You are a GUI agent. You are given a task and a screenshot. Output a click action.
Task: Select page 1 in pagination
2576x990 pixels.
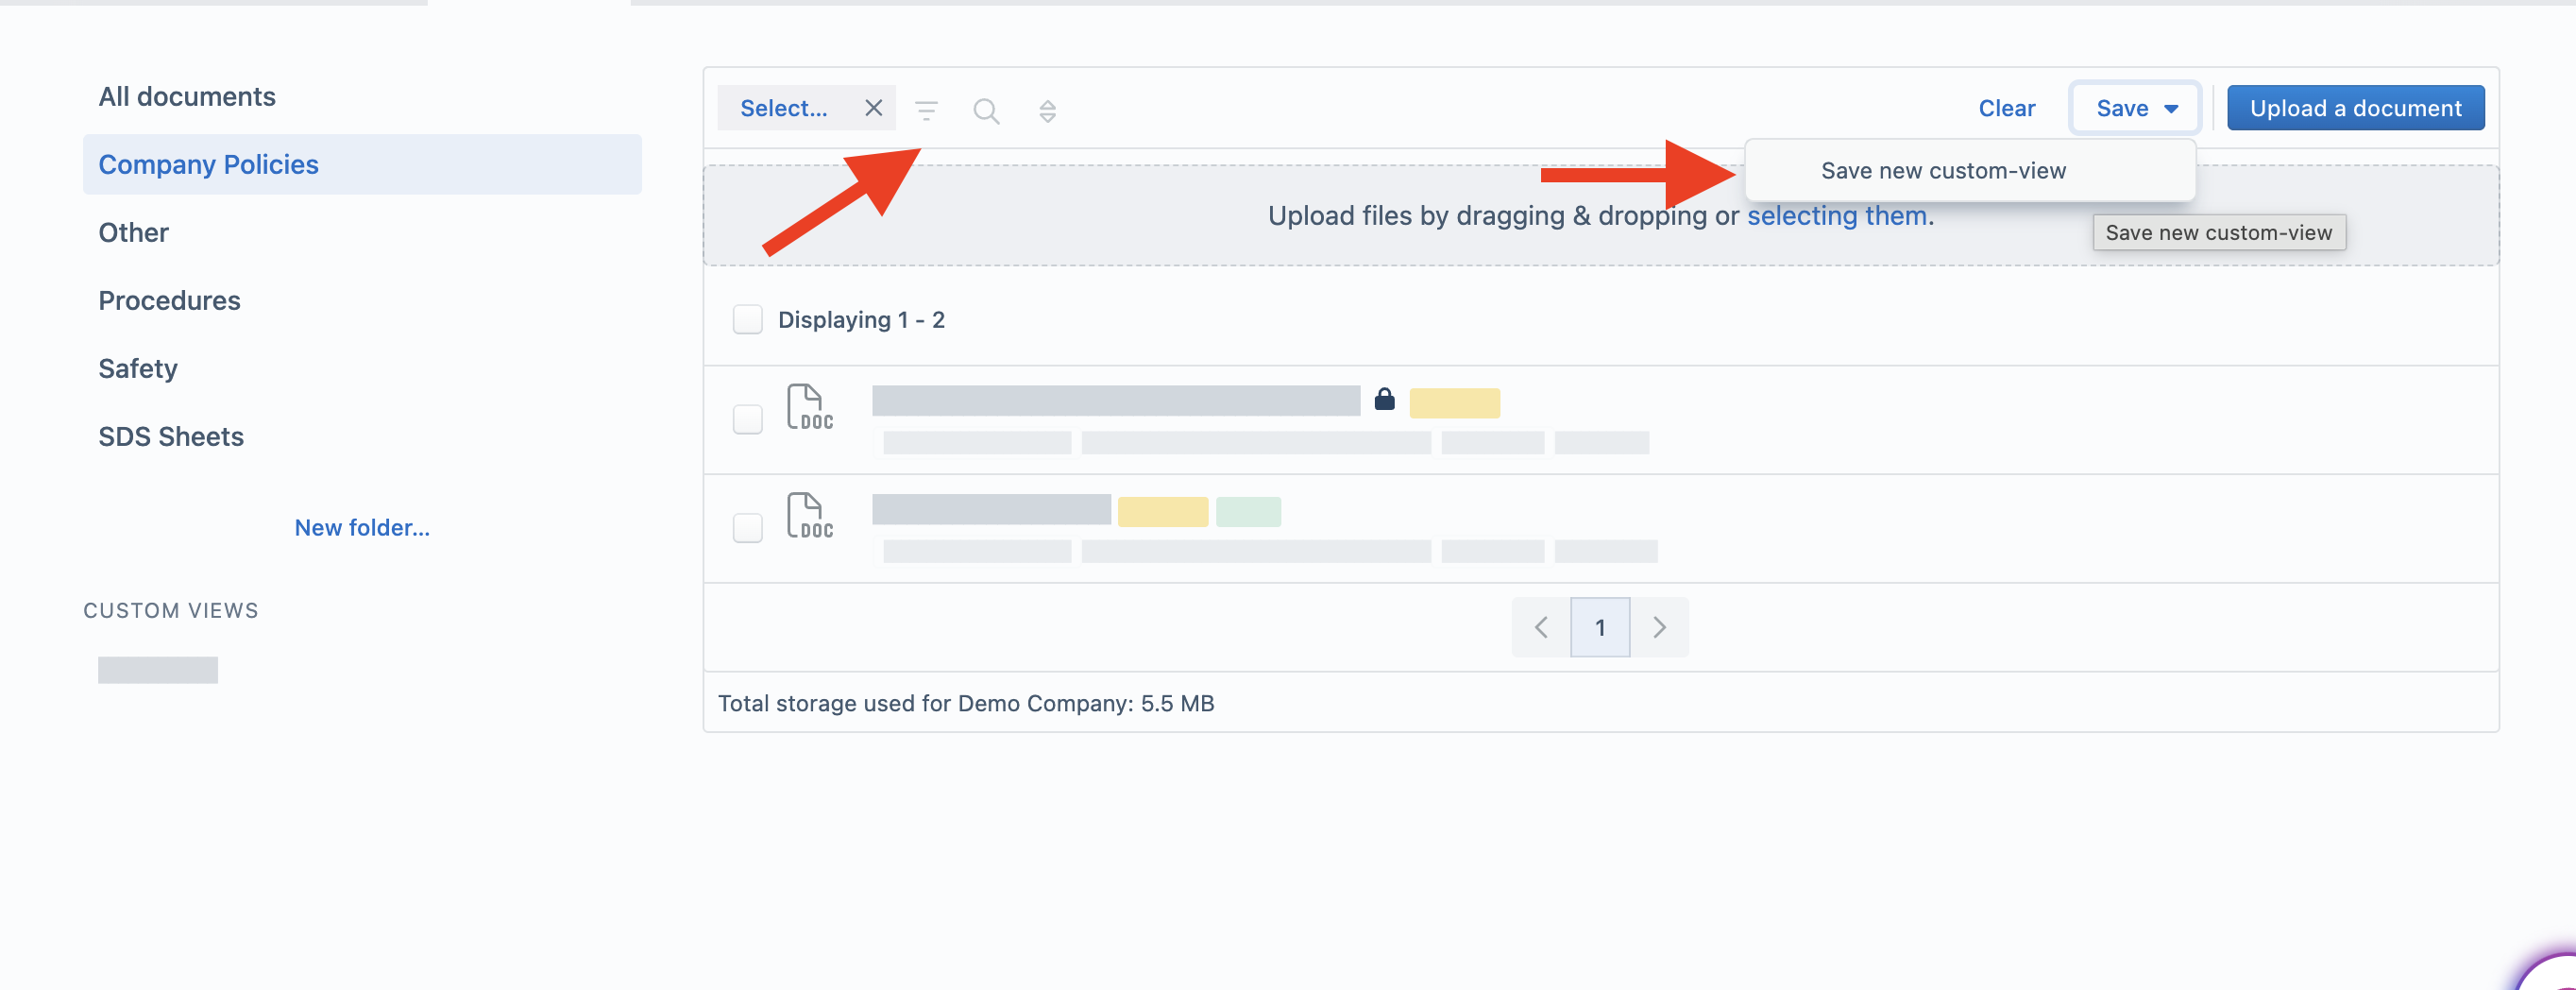point(1600,627)
